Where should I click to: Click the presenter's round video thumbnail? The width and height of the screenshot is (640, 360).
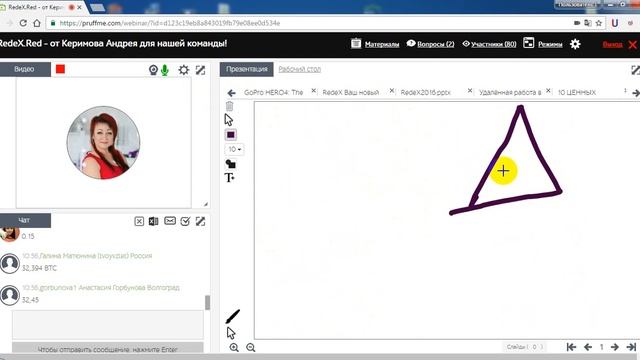103,142
